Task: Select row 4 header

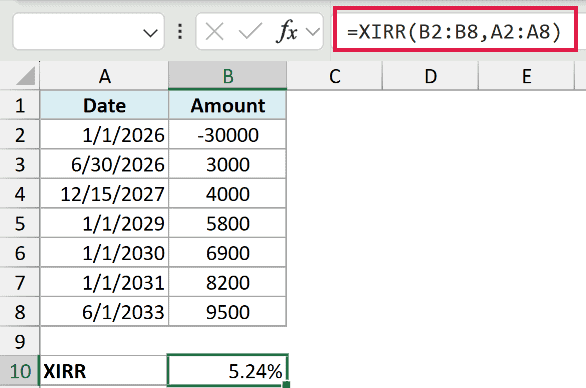Action: point(19,194)
